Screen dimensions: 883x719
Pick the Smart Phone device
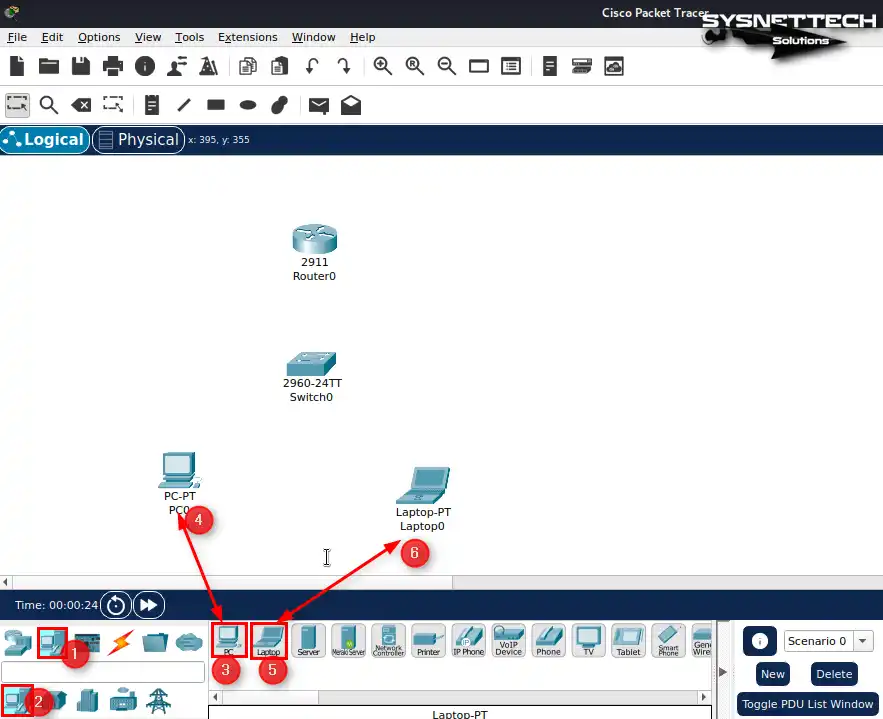point(668,641)
